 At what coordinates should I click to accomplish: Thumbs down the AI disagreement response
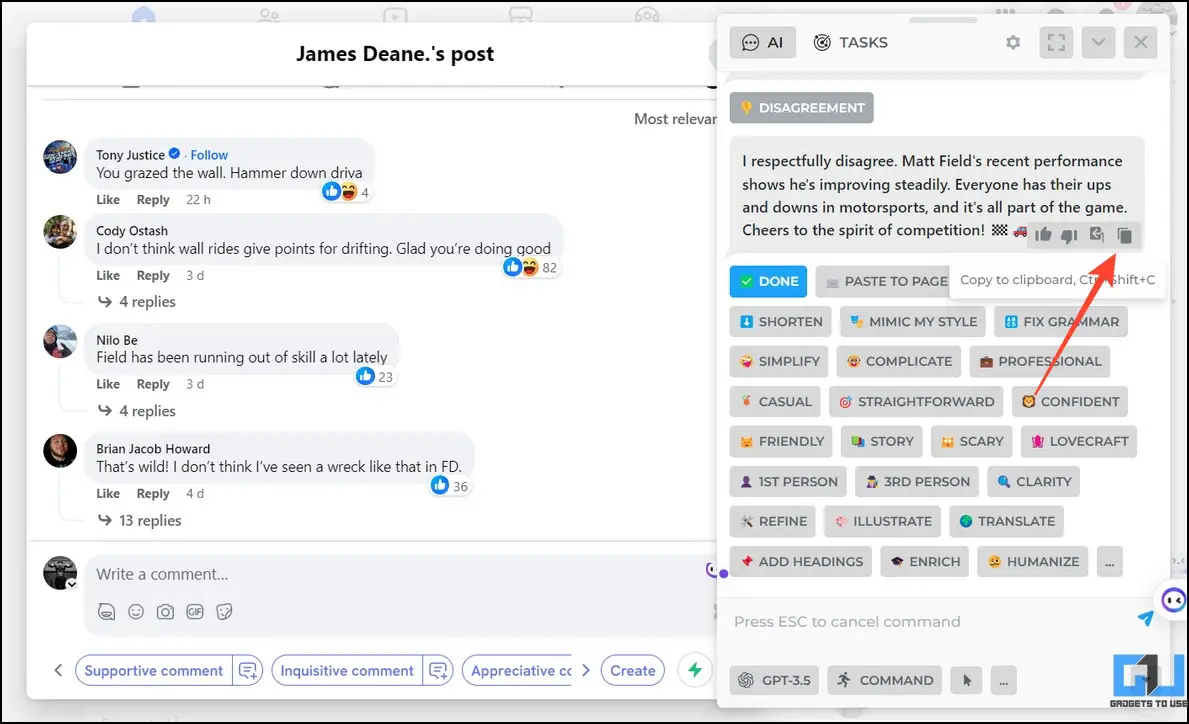click(1069, 236)
